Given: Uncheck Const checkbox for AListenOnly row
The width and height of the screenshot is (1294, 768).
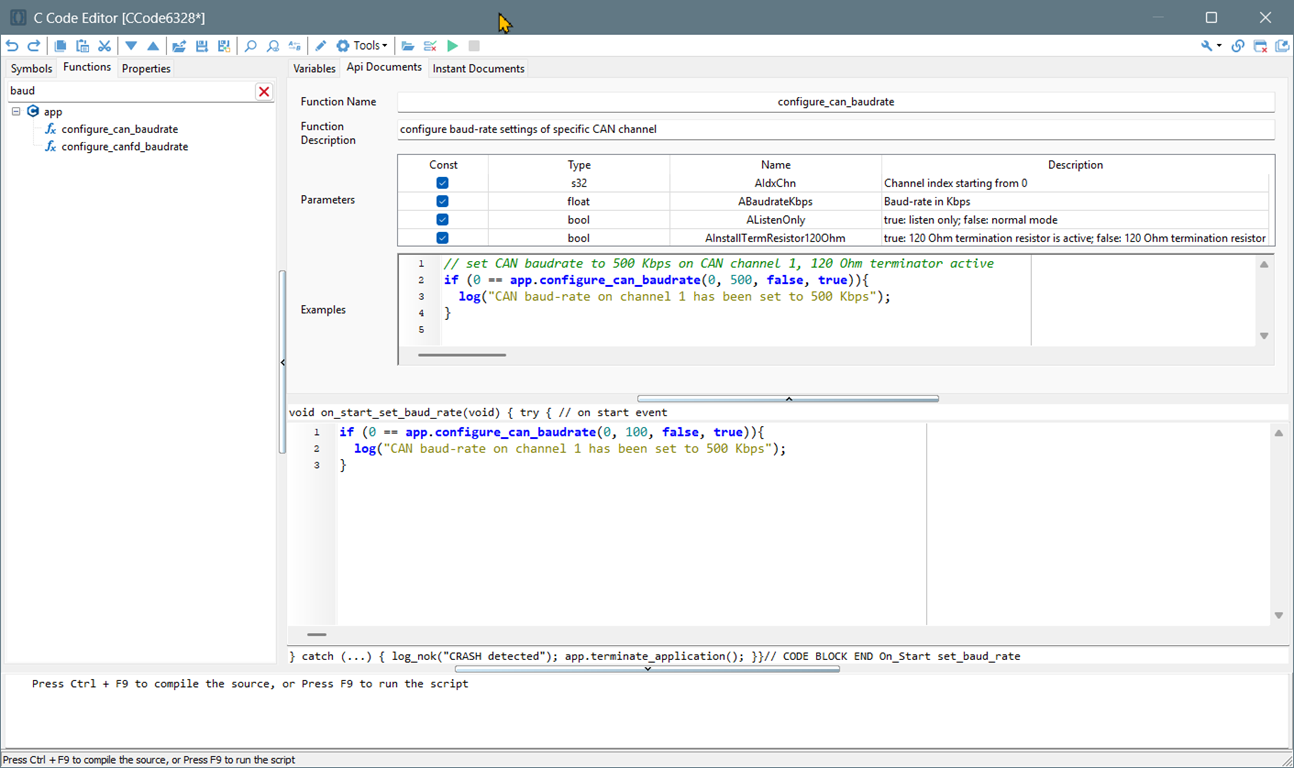Looking at the screenshot, I should [x=442, y=220].
